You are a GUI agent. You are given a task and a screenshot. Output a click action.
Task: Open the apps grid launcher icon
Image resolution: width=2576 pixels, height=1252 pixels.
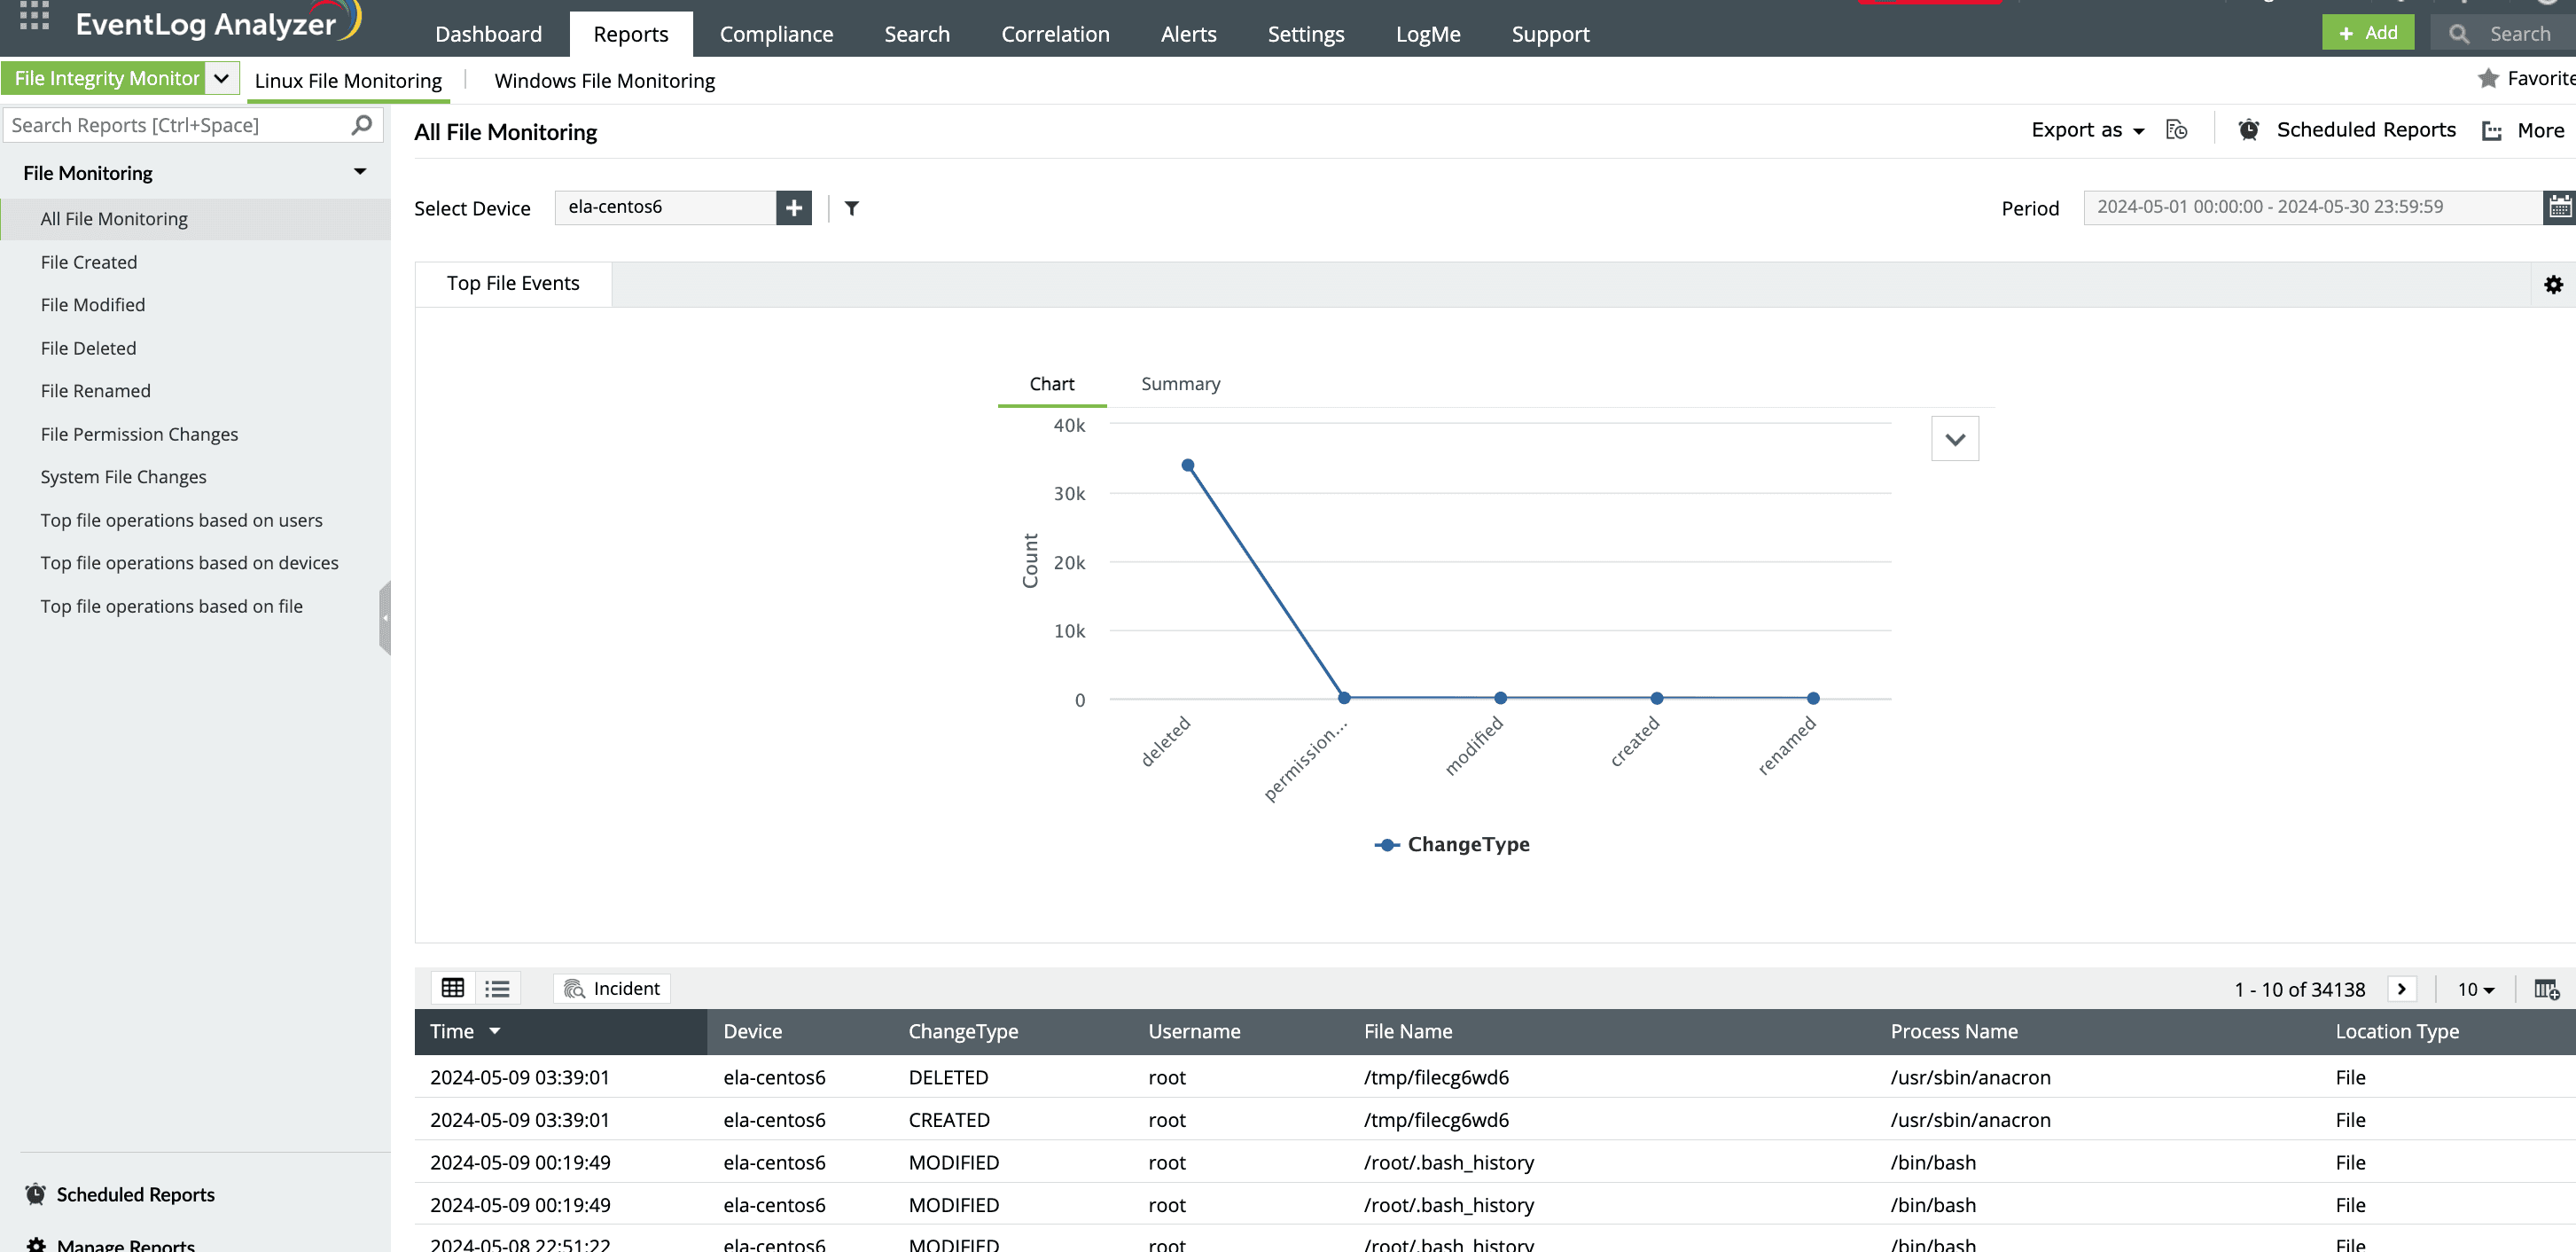pos(34,16)
